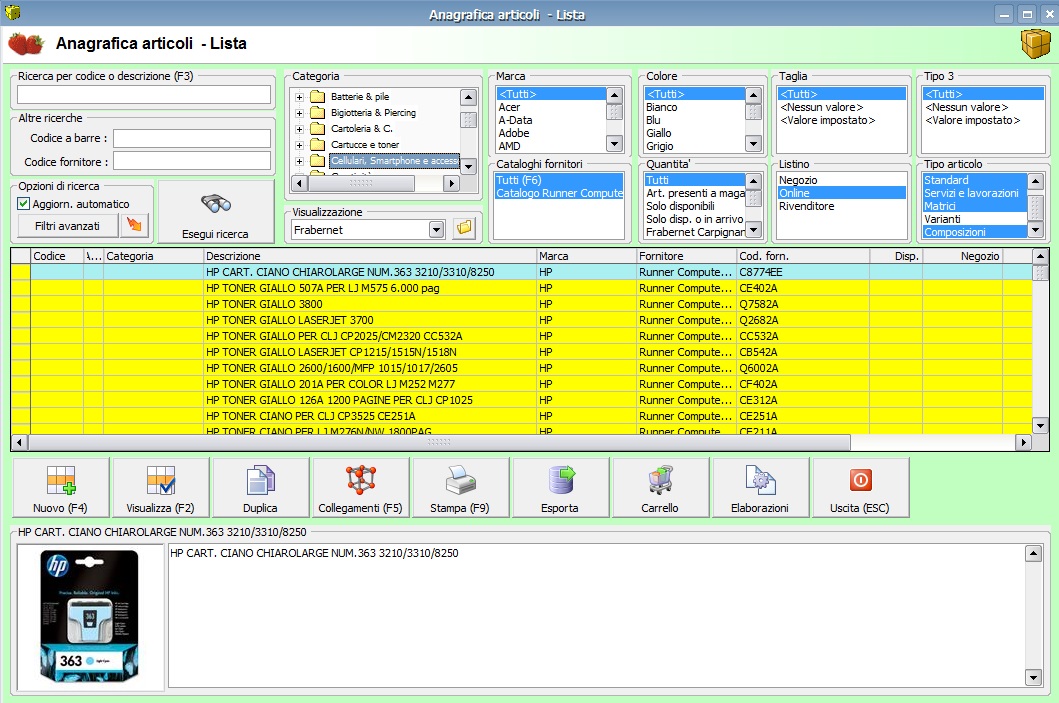Click the table horizontal scrollbar right arrow
1059x703 pixels.
[1023, 442]
